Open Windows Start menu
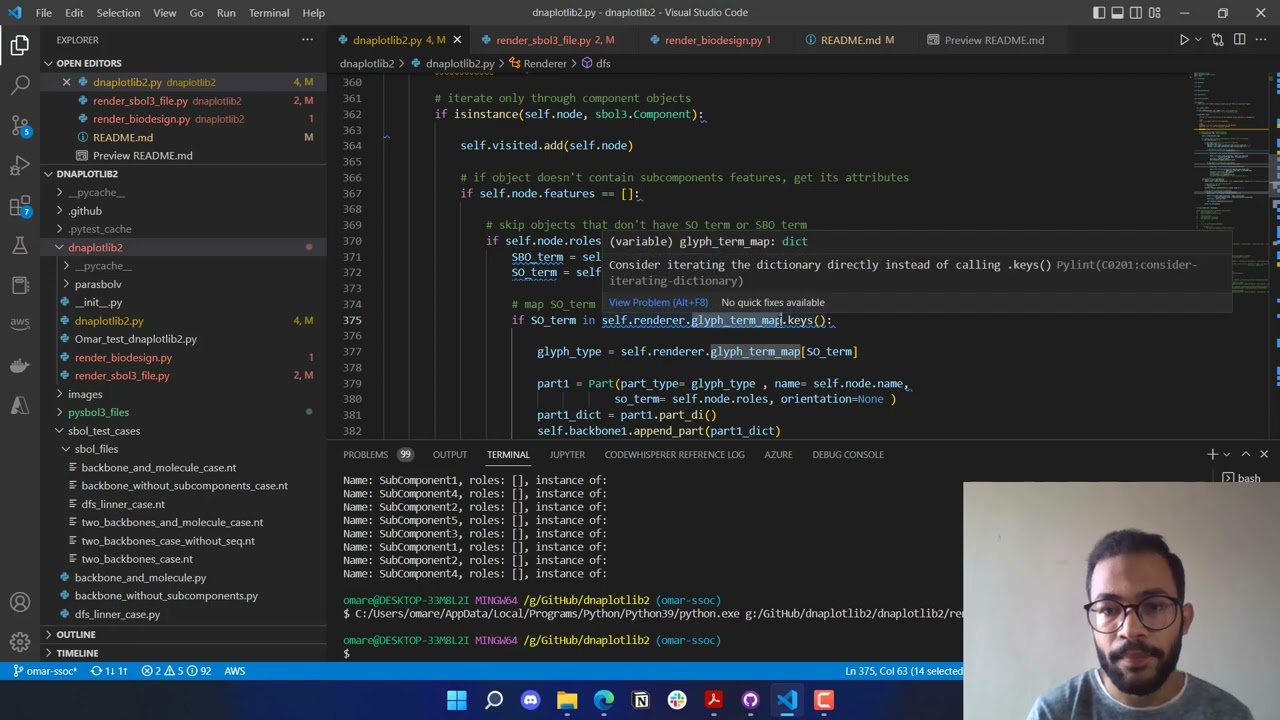 [x=457, y=700]
